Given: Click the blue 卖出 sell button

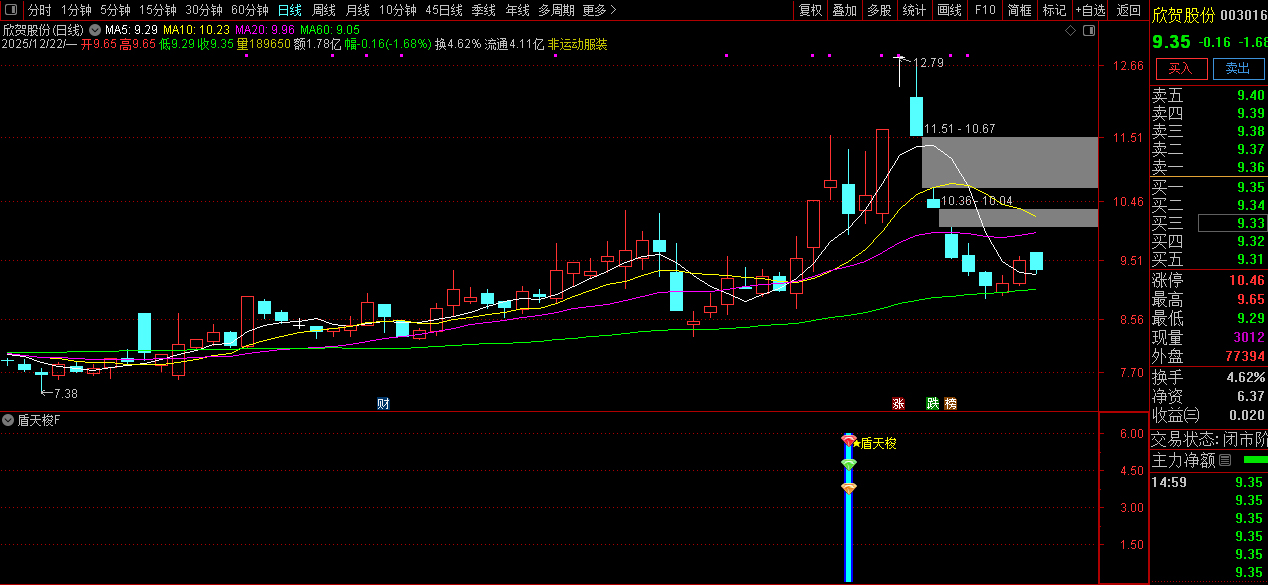Looking at the screenshot, I should (x=1238, y=68).
